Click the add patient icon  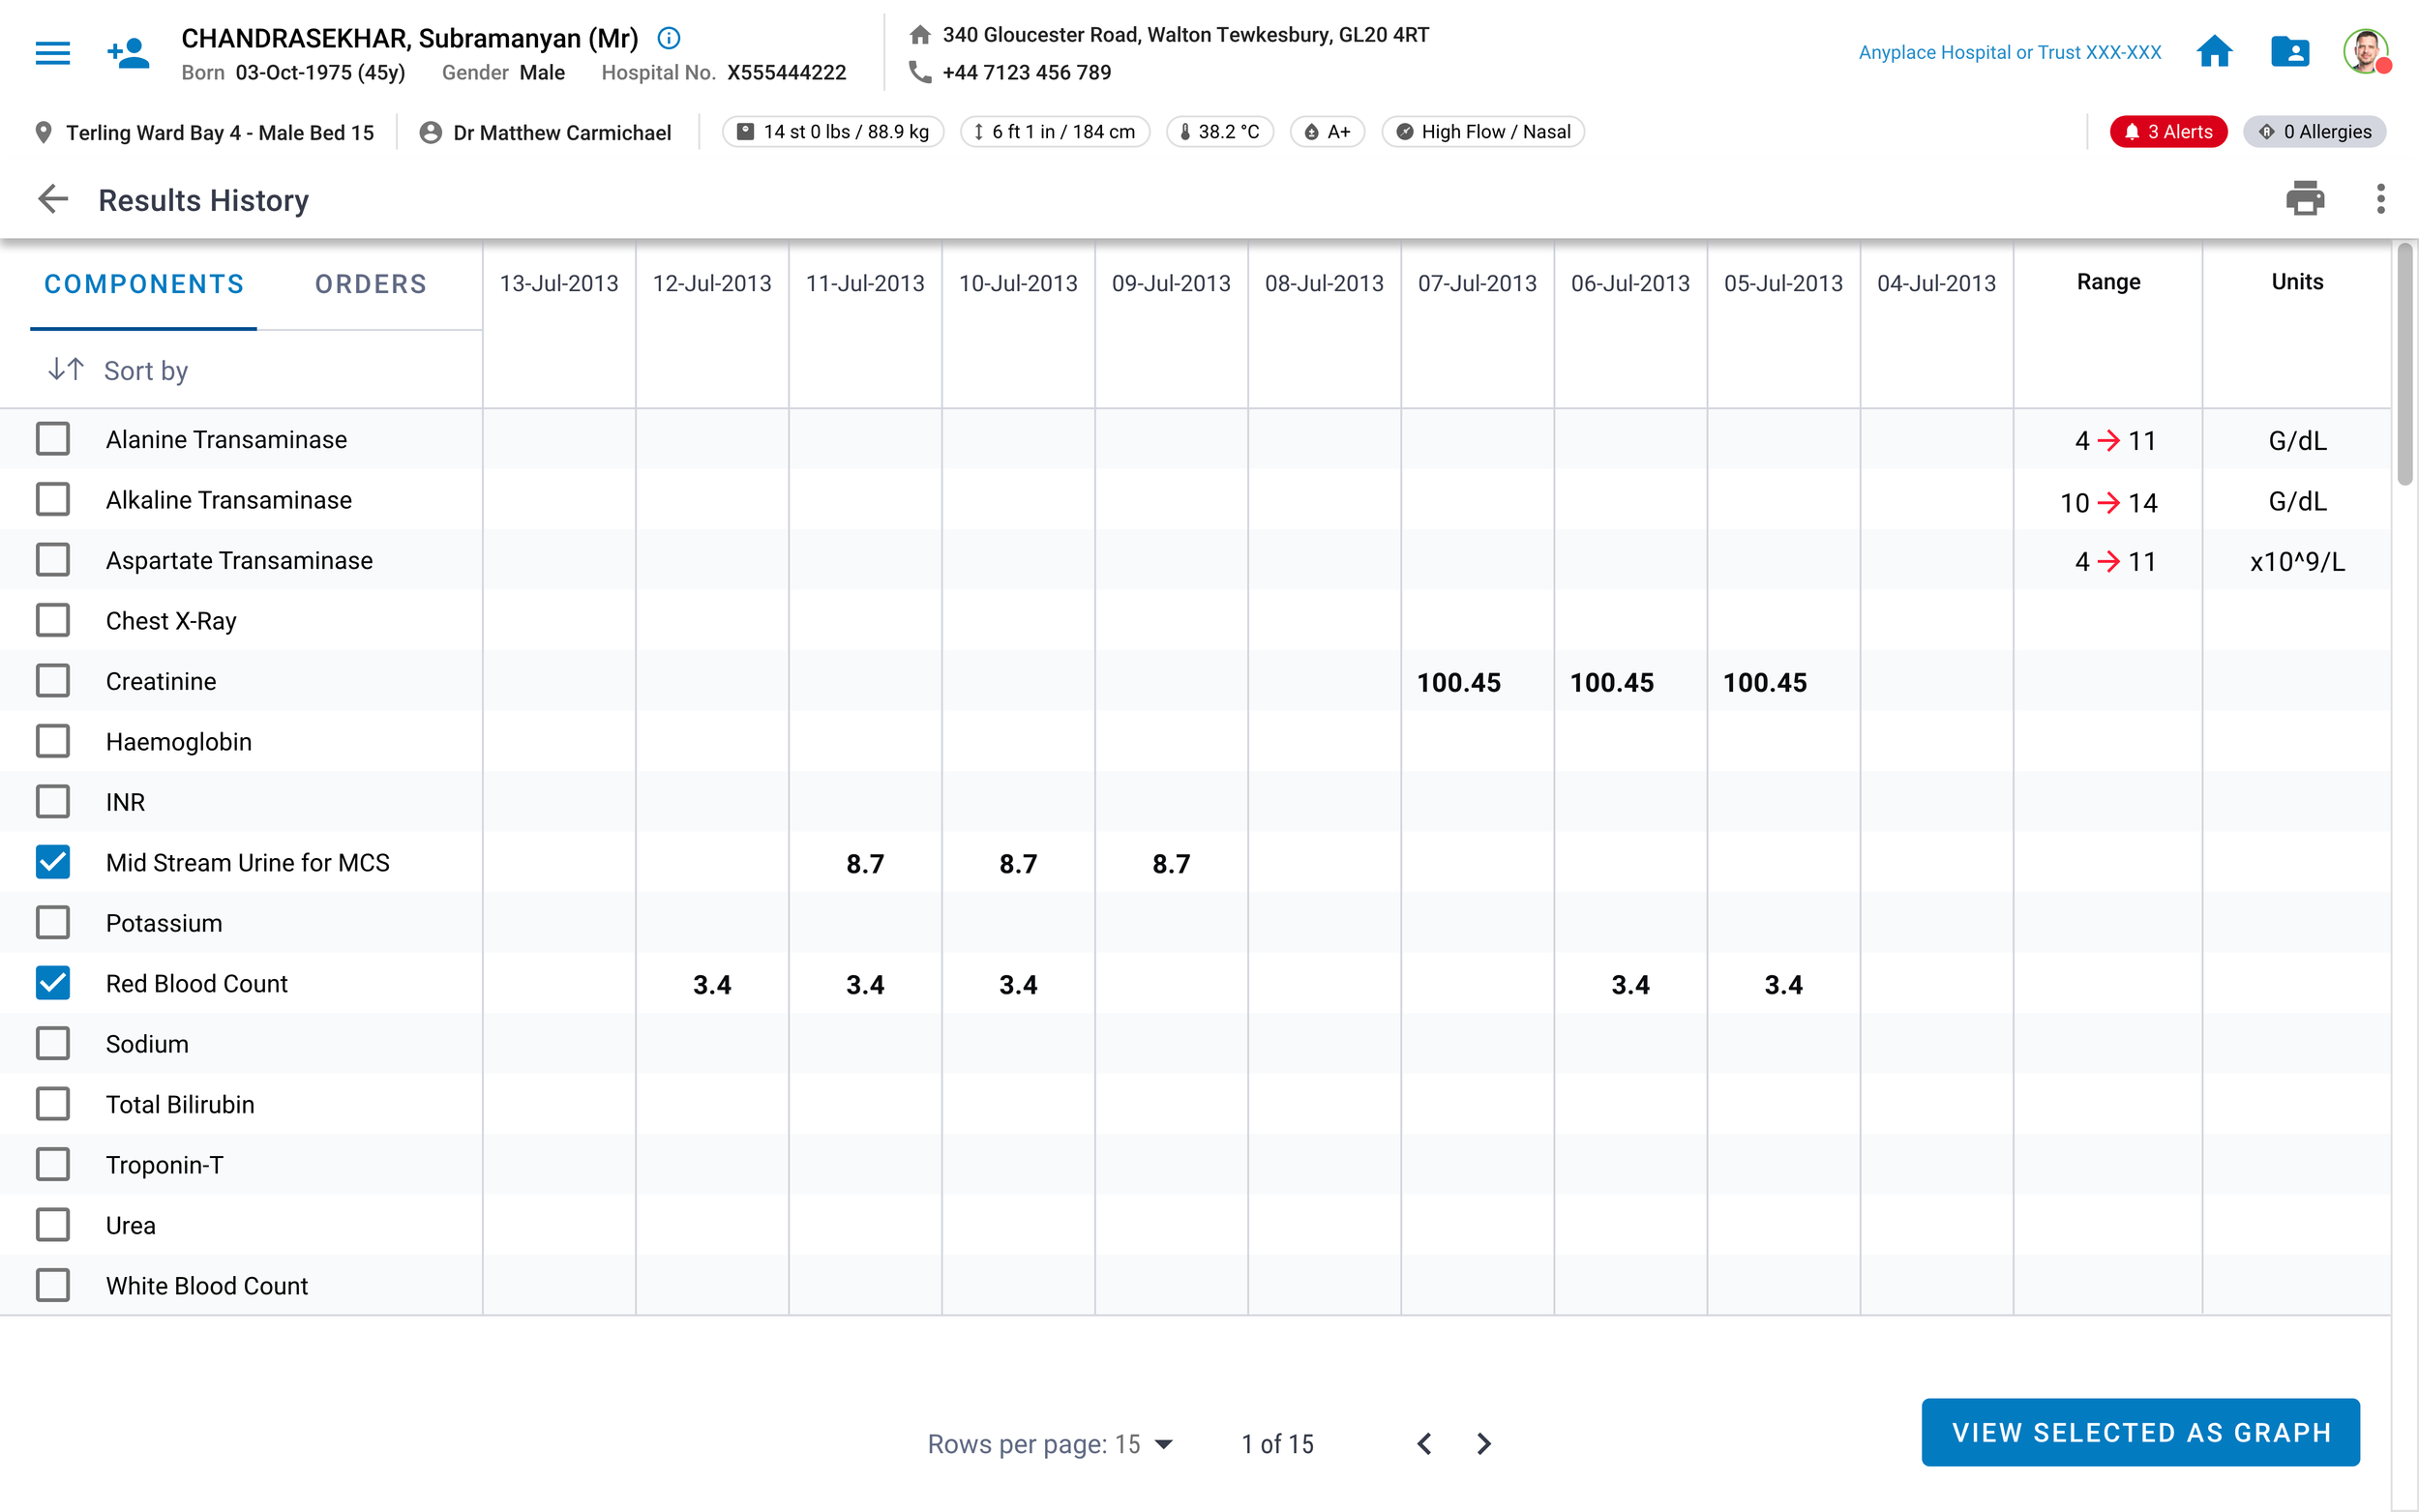pyautogui.click(x=128, y=52)
